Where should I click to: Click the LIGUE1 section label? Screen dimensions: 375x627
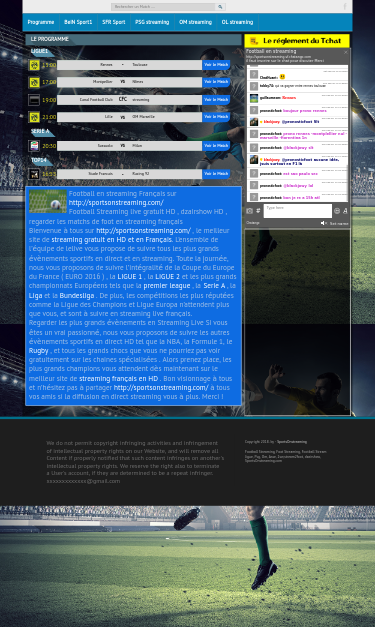40,51
